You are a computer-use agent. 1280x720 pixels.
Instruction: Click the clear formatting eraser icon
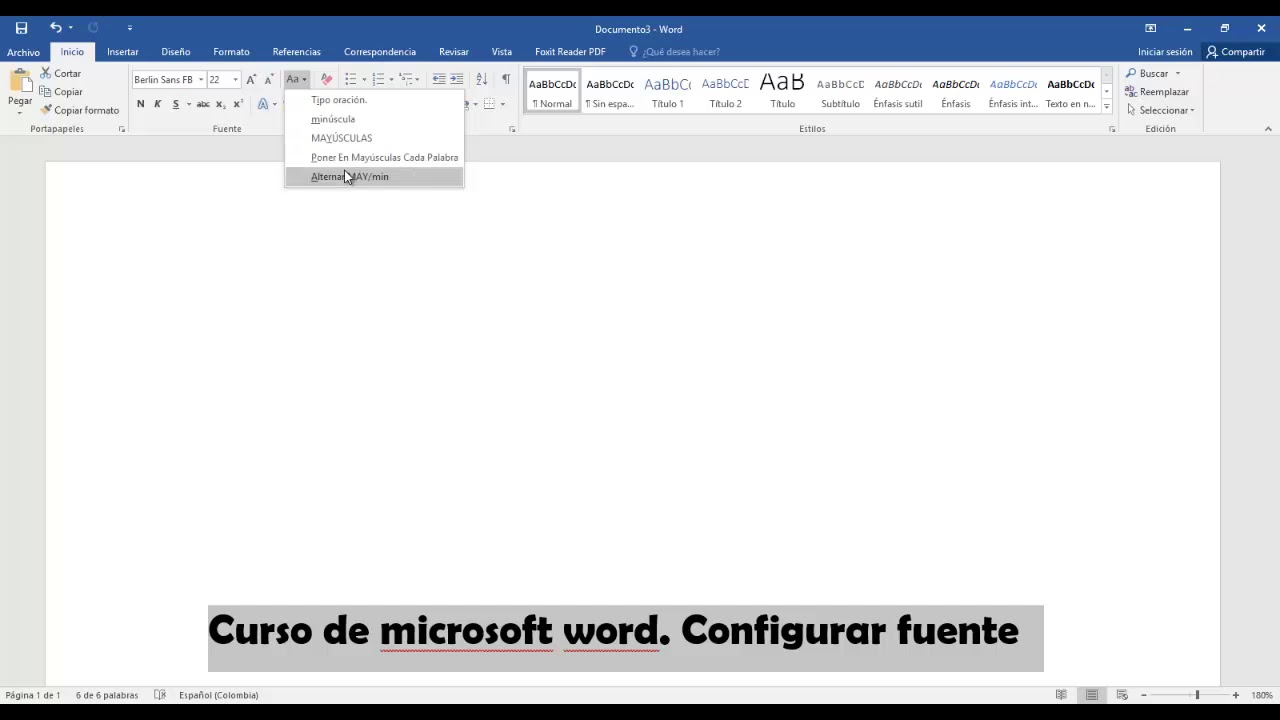326,79
